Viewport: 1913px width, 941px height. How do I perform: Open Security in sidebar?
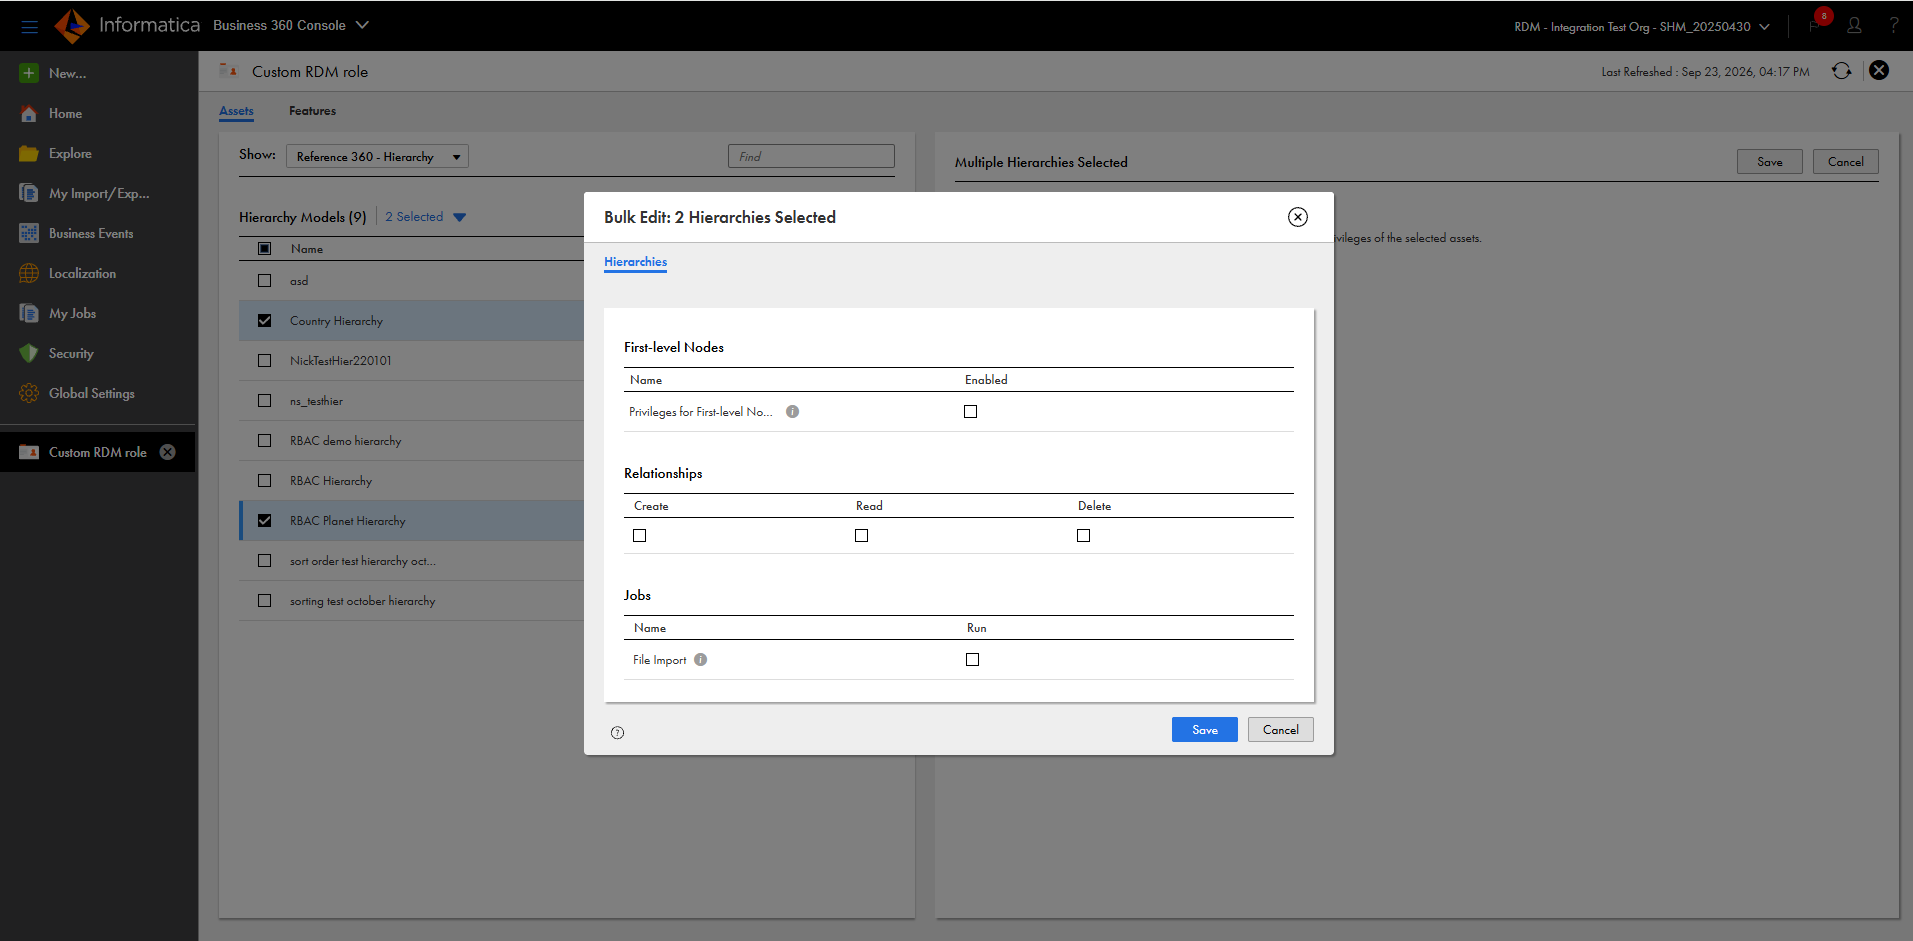(x=71, y=353)
